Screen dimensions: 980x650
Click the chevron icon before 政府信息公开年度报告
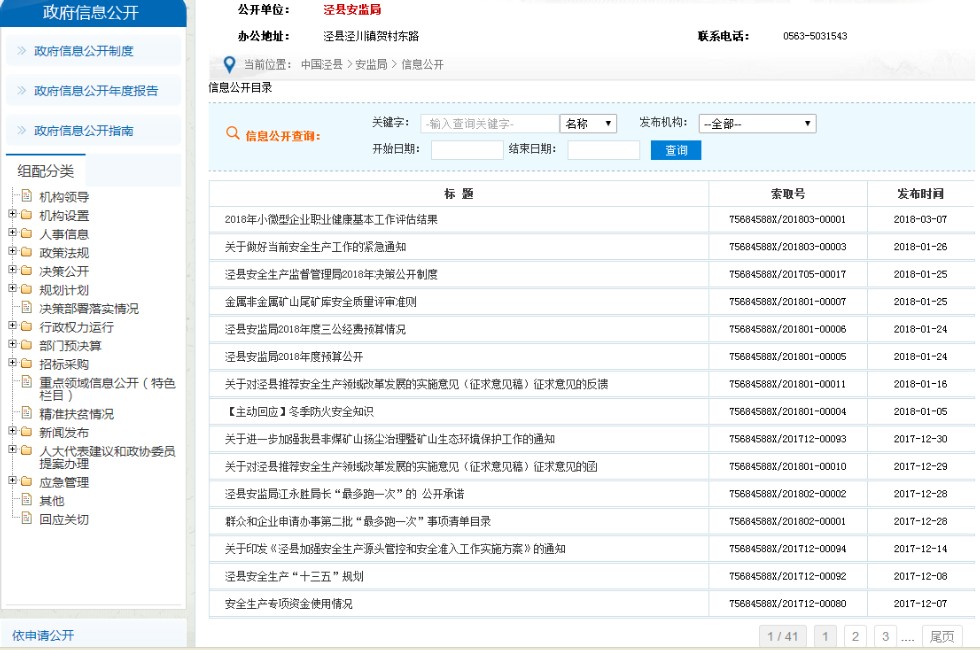point(22,91)
